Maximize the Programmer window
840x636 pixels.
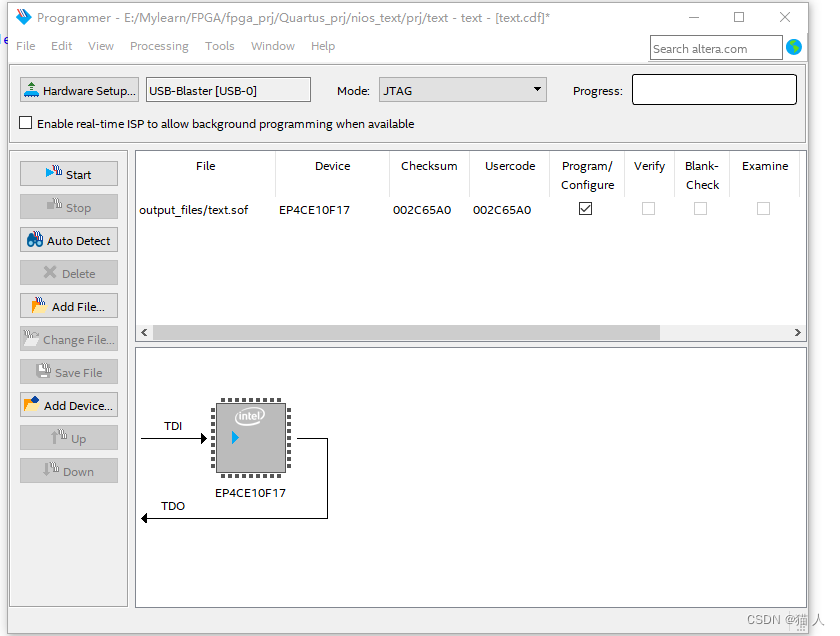[x=739, y=17]
